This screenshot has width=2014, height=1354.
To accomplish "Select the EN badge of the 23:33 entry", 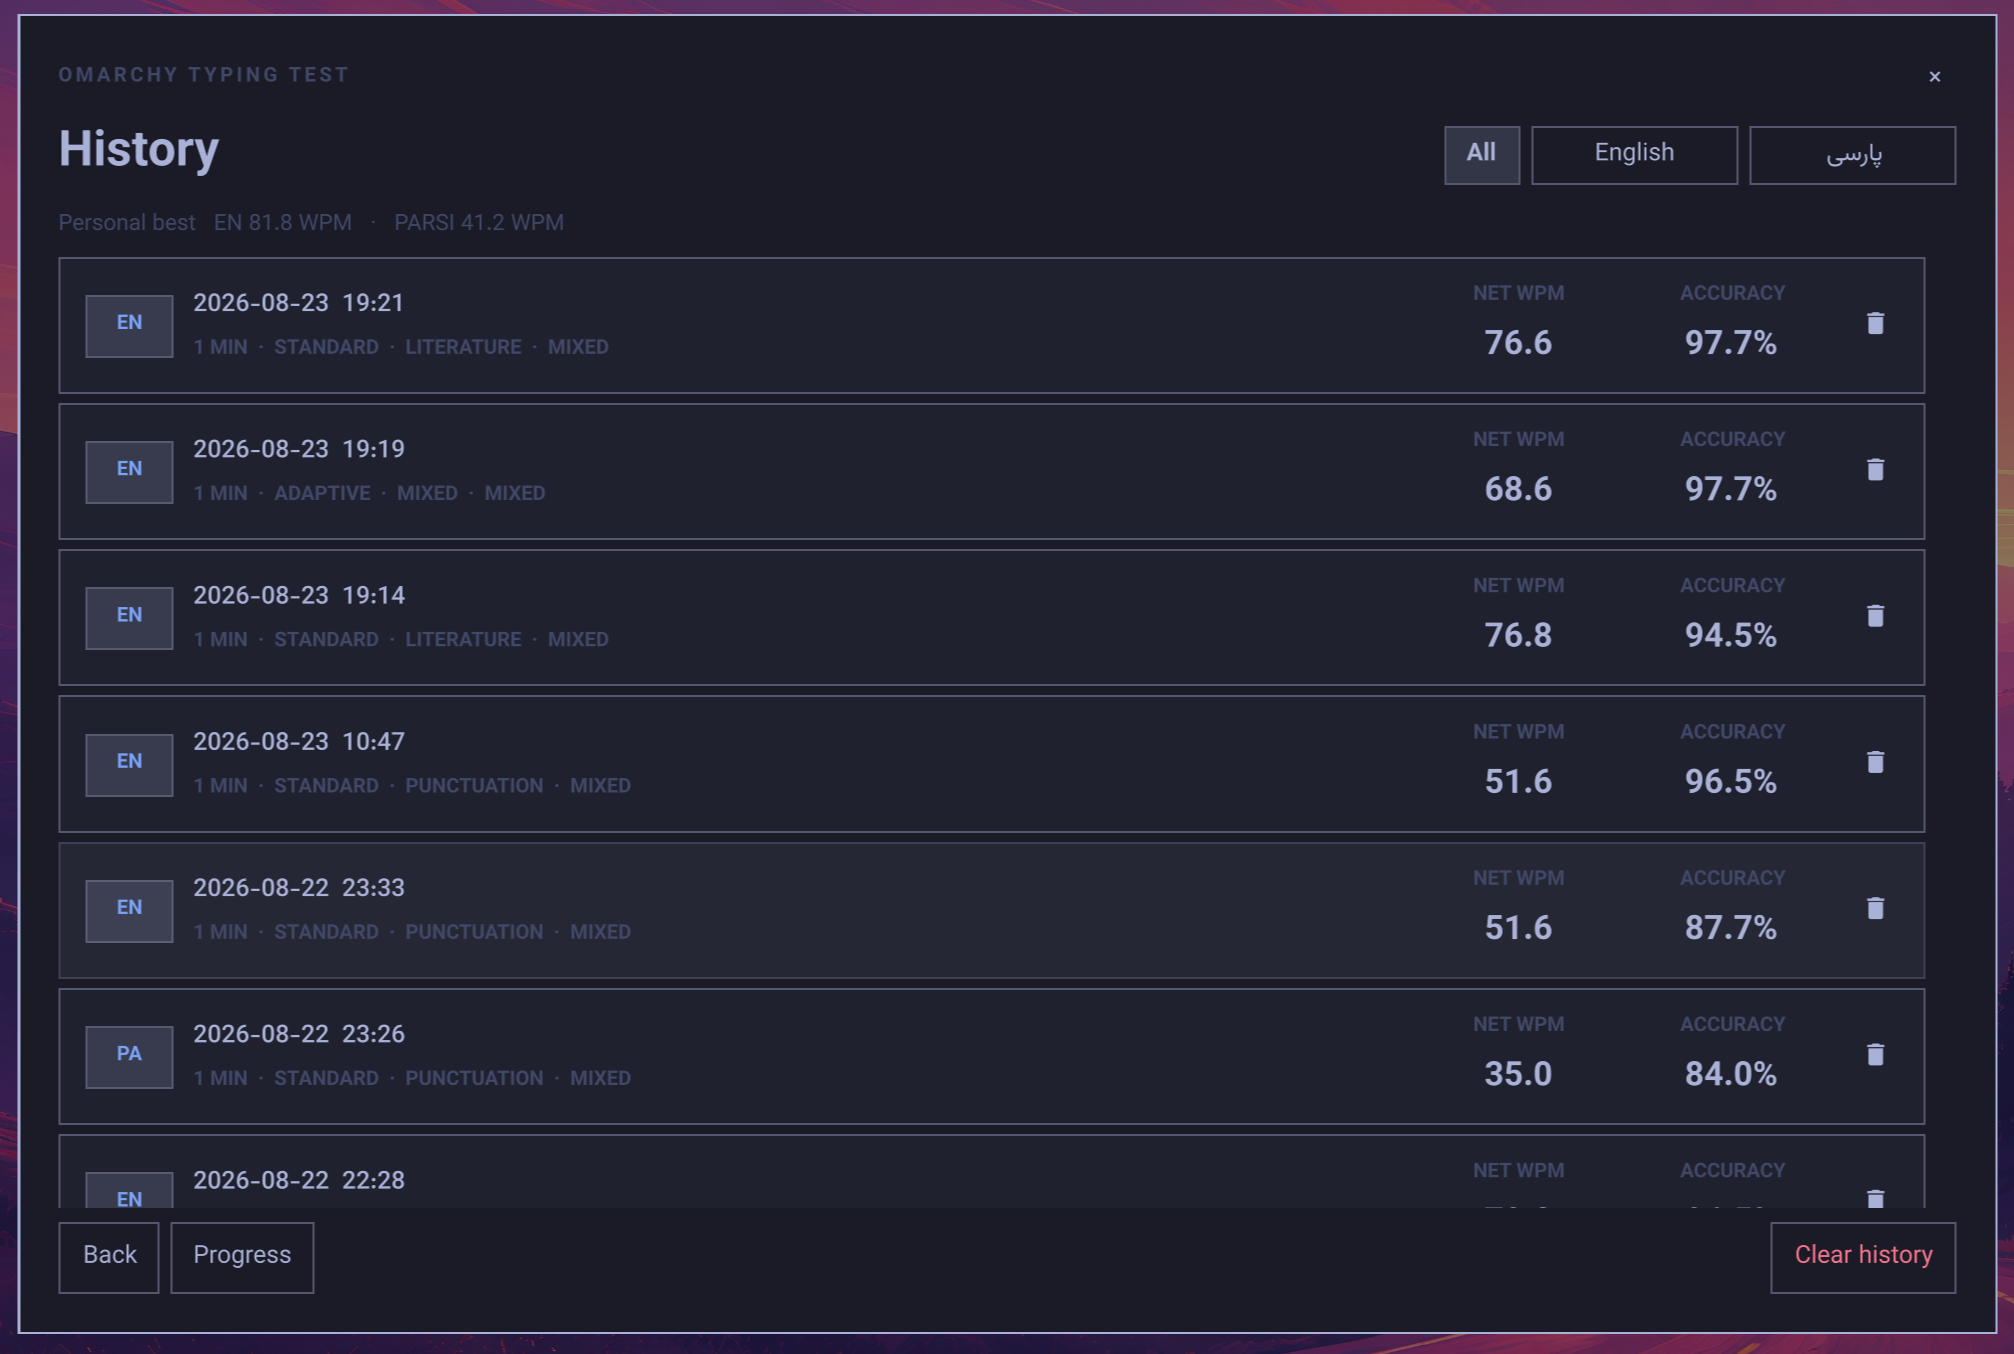I will [129, 909].
